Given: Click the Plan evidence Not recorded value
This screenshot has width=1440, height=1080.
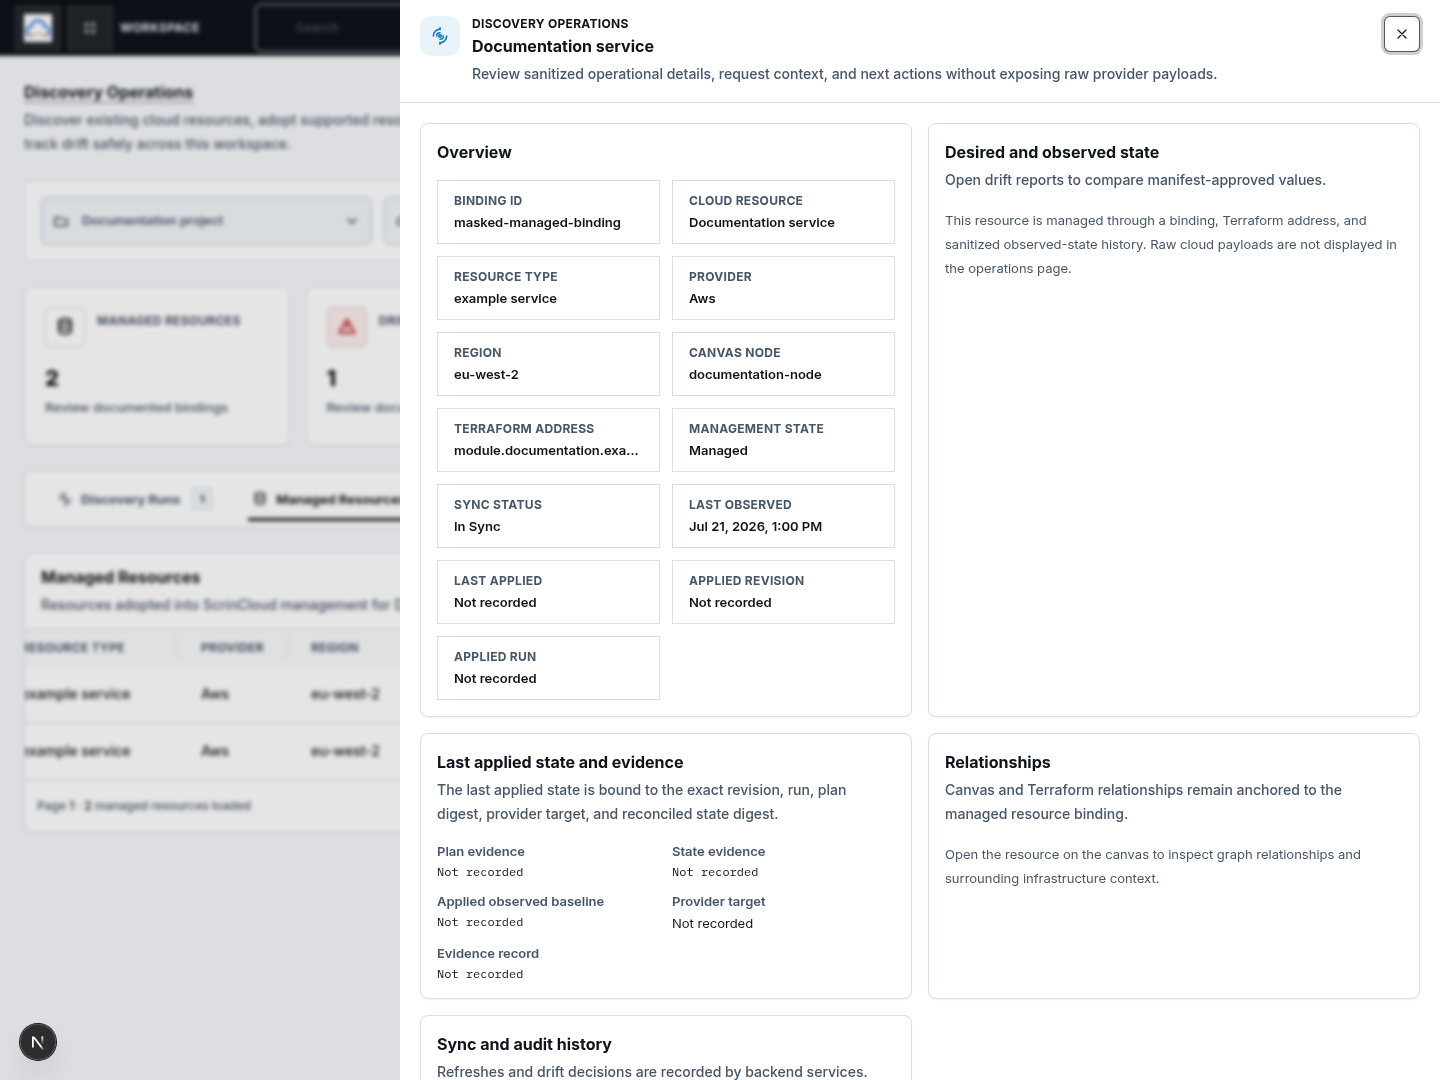Looking at the screenshot, I should [x=480, y=873].
